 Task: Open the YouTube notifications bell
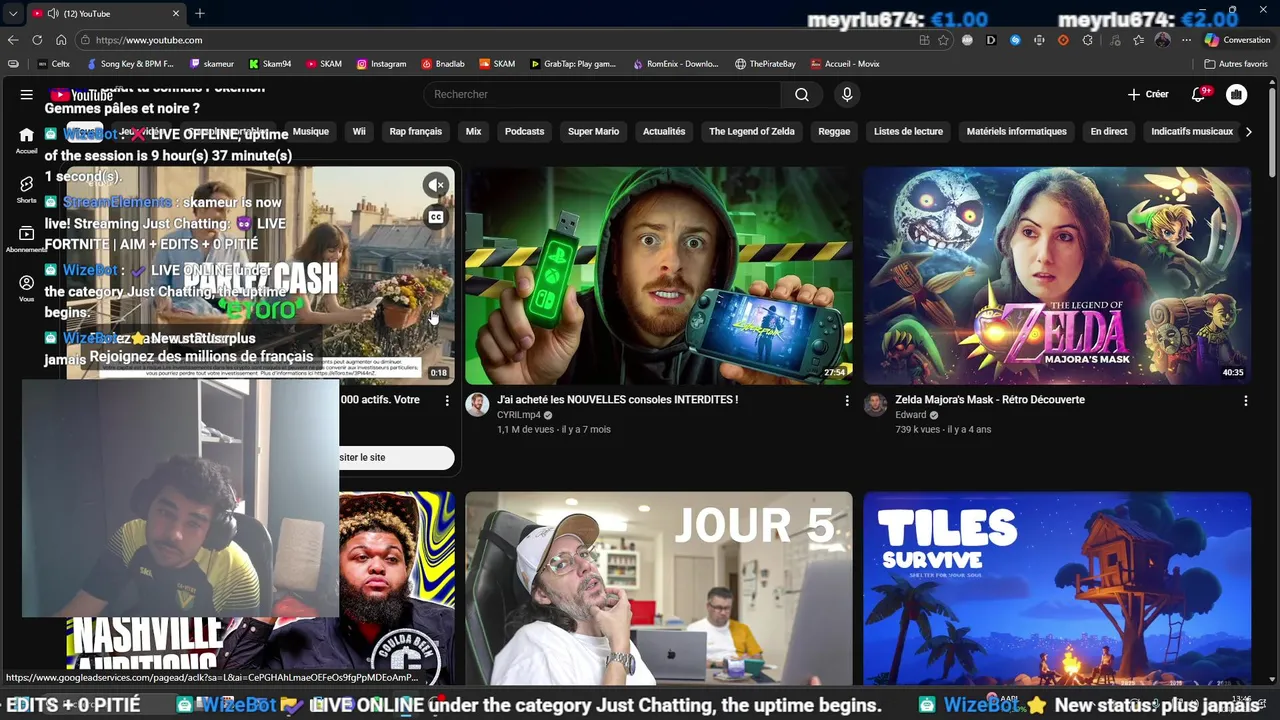(x=1199, y=94)
